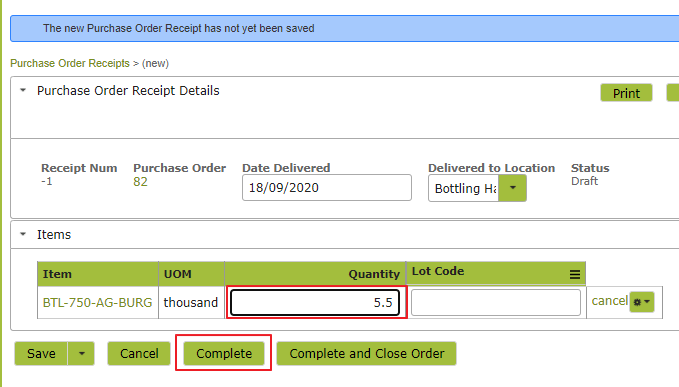Collapse the Items section
This screenshot has width=679, height=387.
[23, 234]
